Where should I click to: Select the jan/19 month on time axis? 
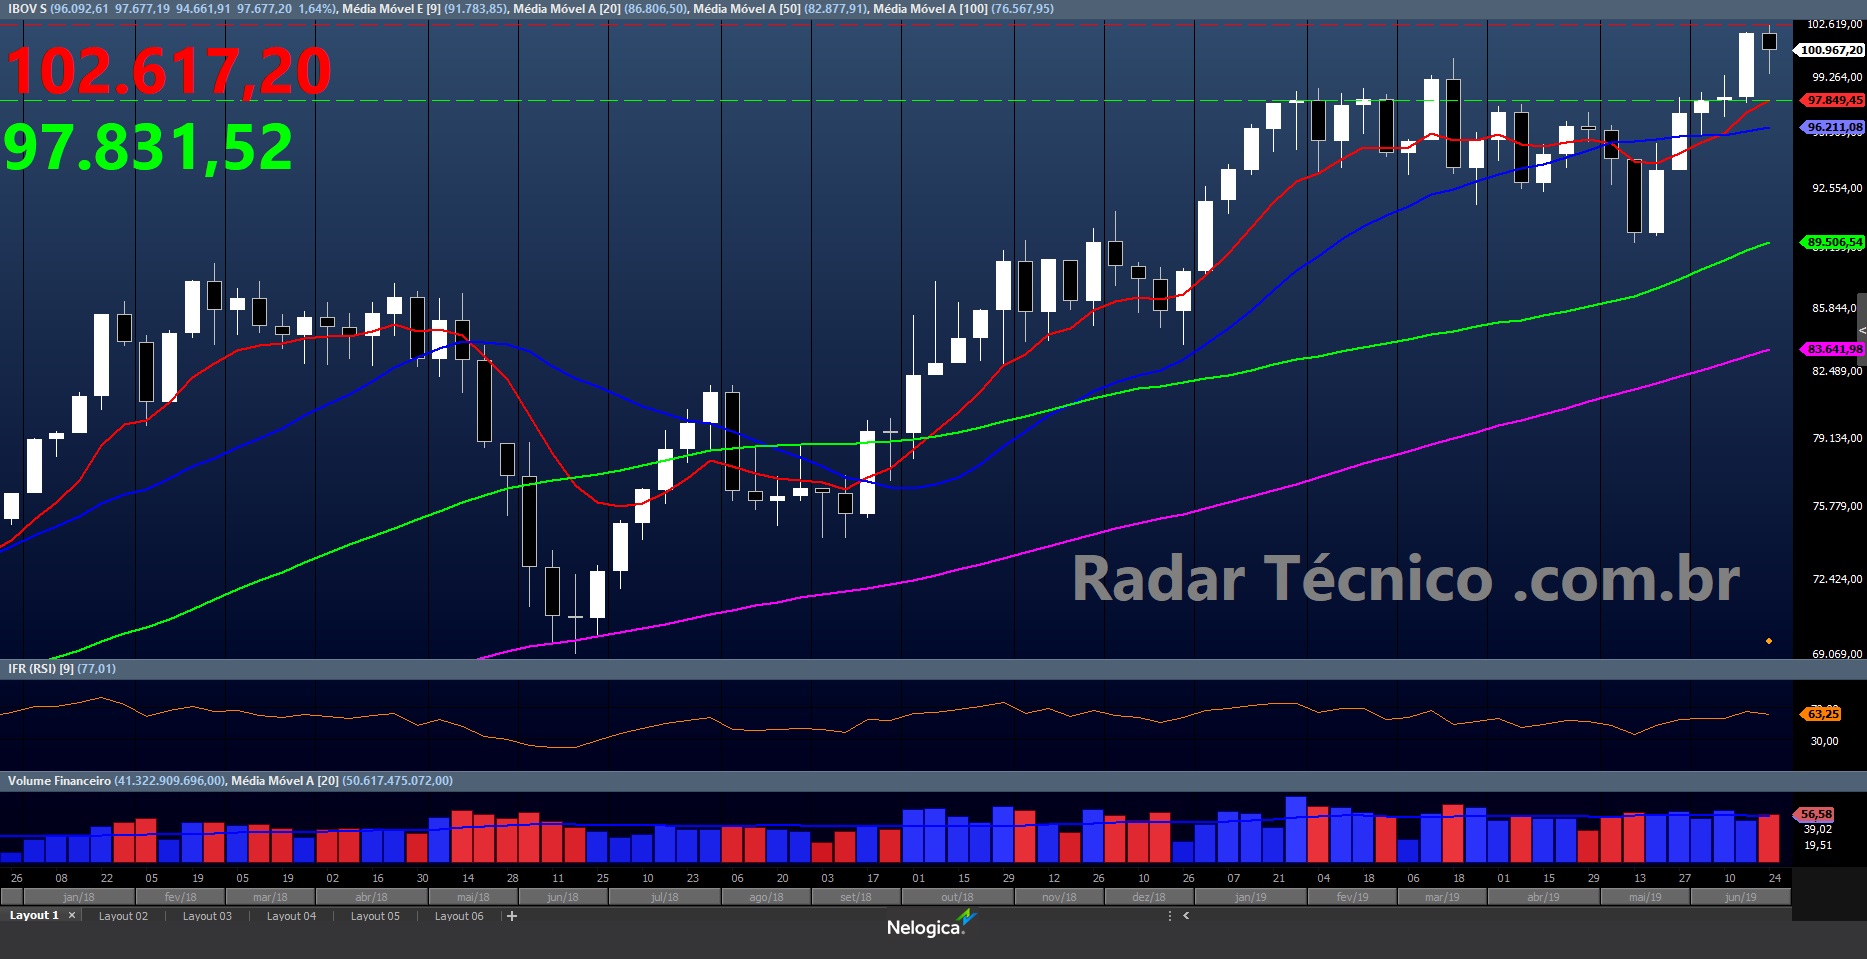click(x=1250, y=897)
